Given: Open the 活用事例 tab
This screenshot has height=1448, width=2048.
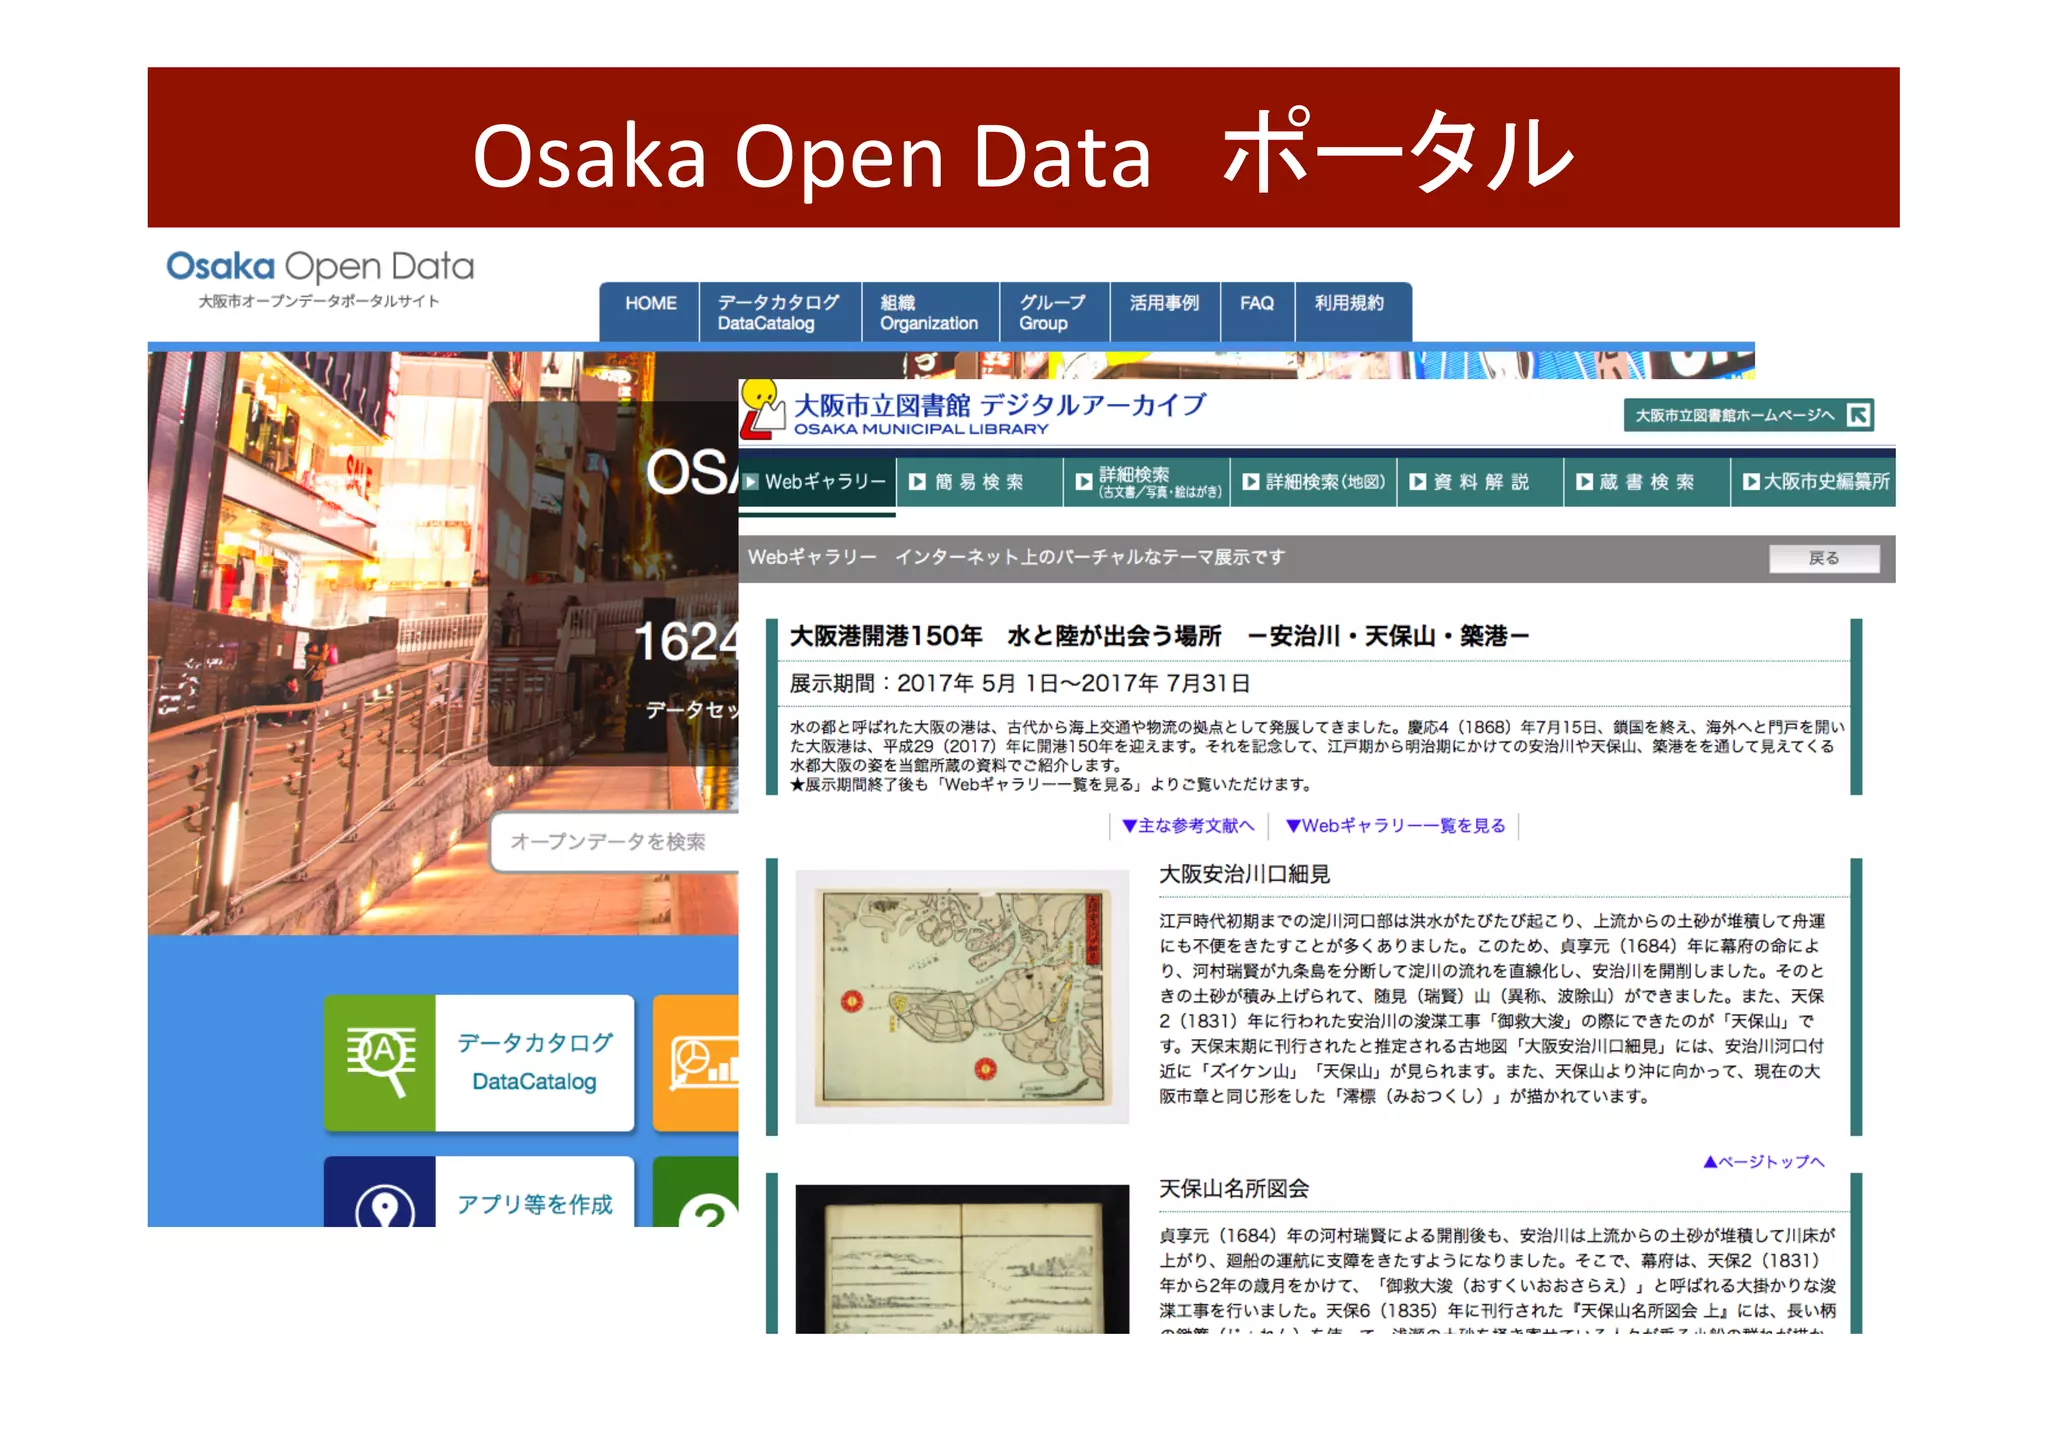Looking at the screenshot, I should click(1164, 312).
